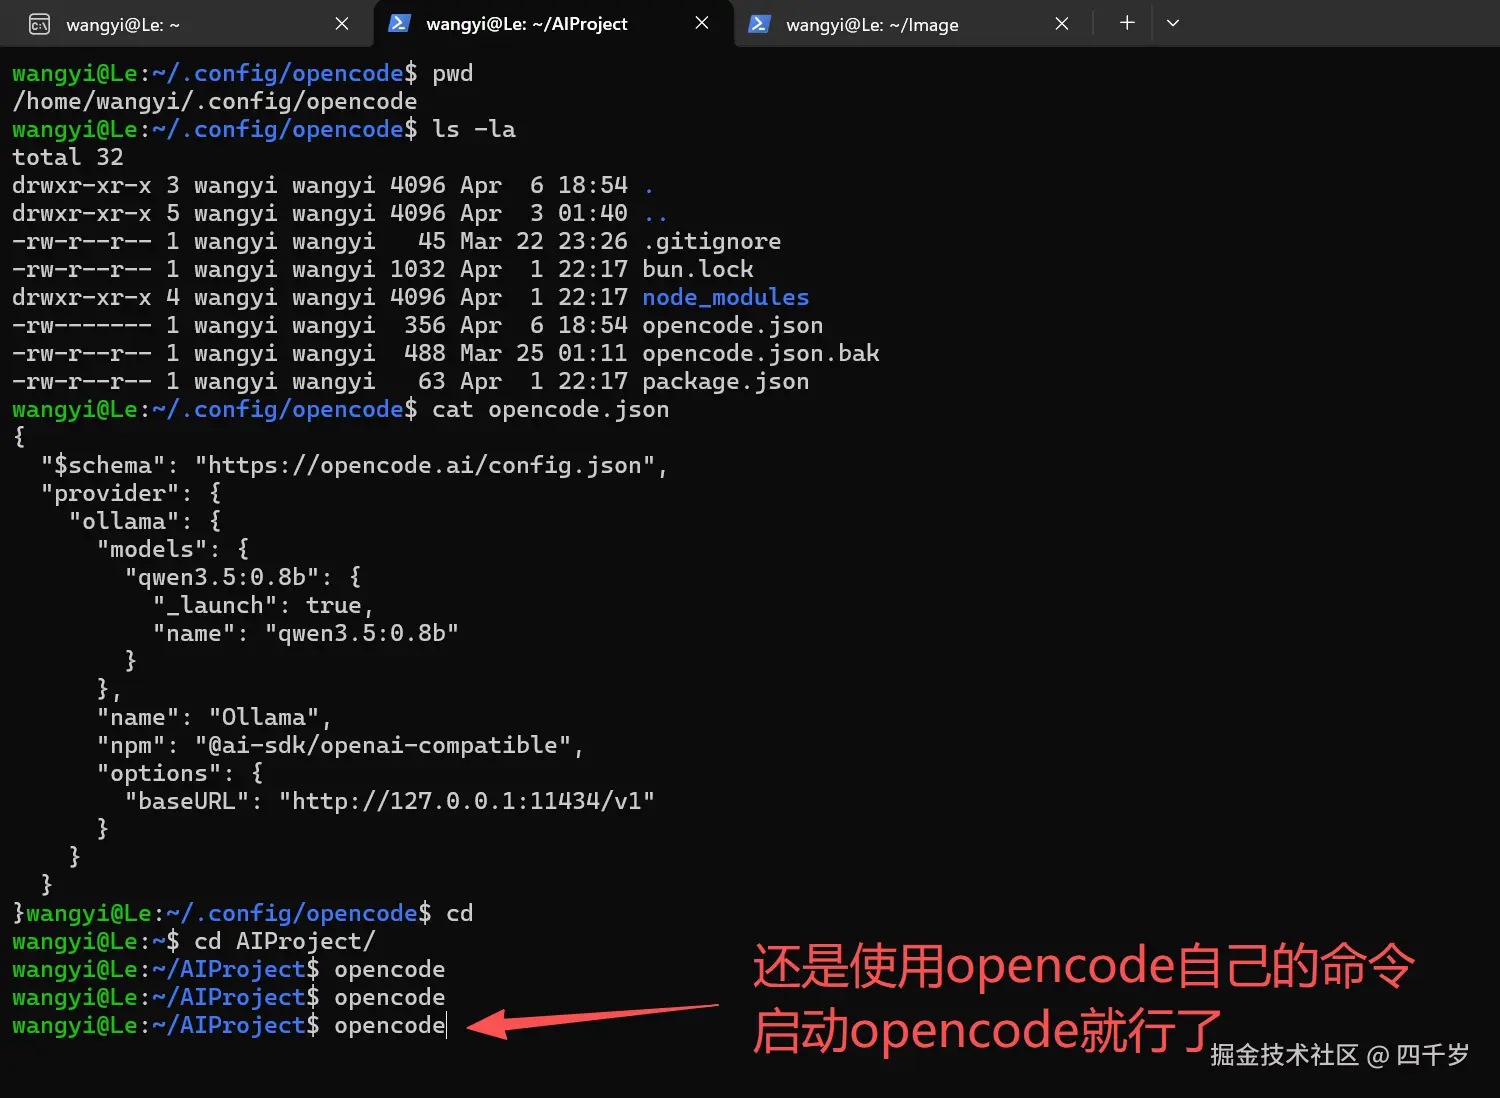Image resolution: width=1500 pixels, height=1098 pixels.
Task: Click the .gitignore file entry
Action: coord(712,240)
